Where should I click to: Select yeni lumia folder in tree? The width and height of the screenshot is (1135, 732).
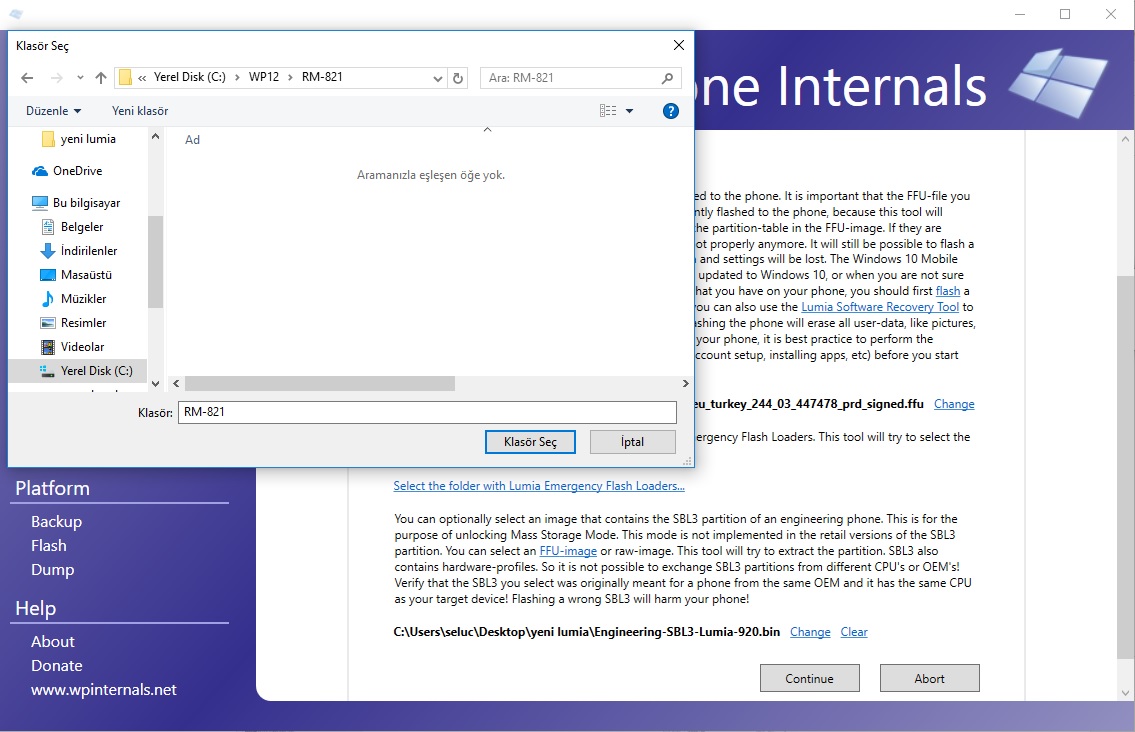[79, 138]
